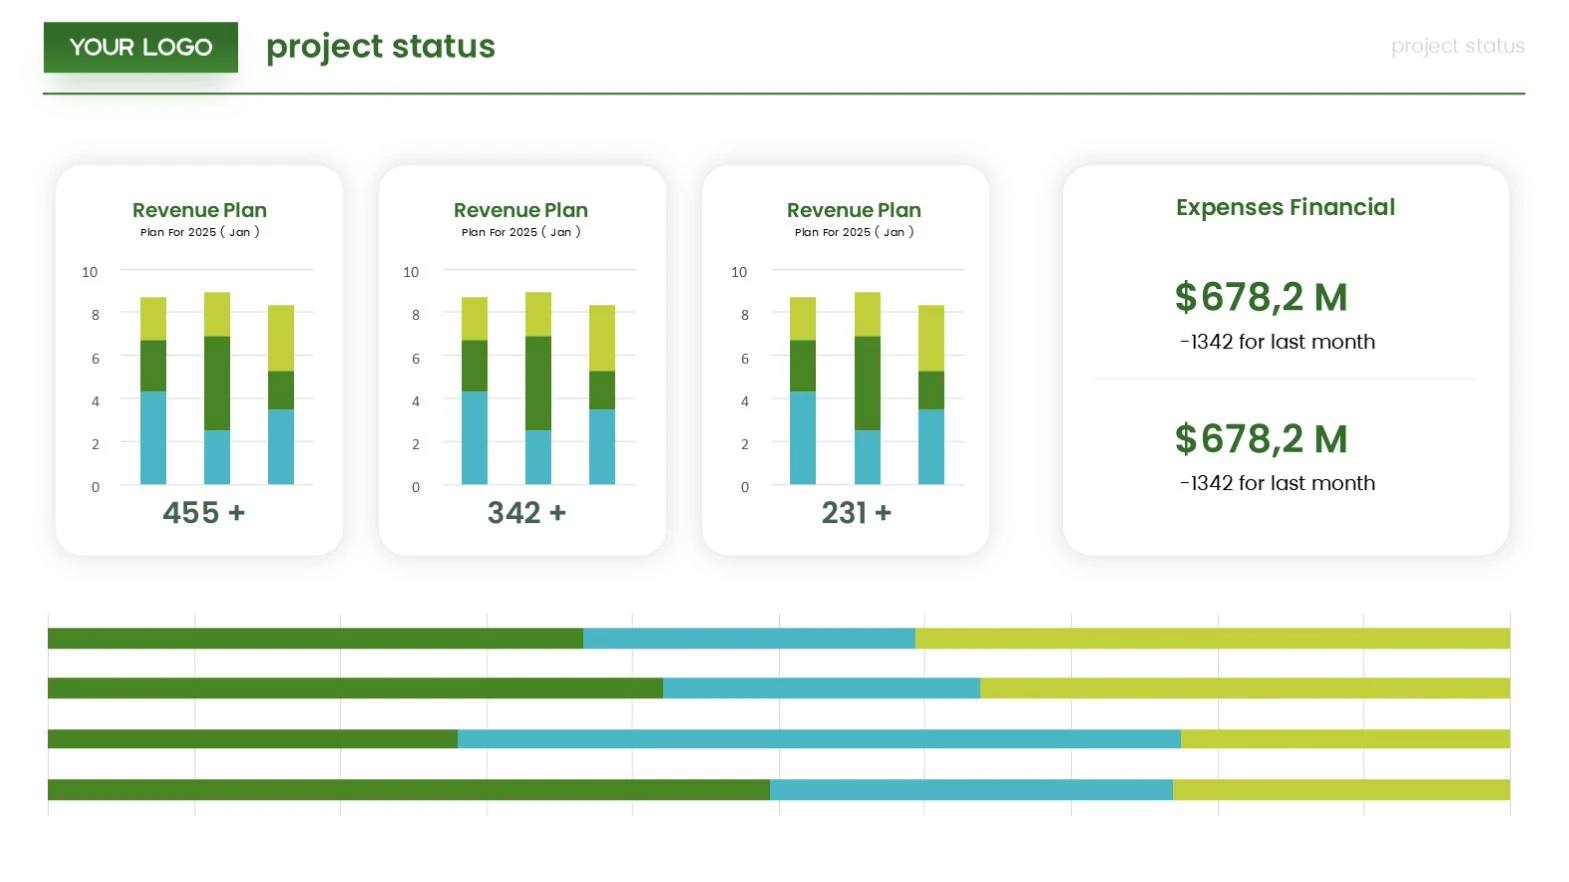Screen dimensions: 1569x882
Task: Select the Expenses Financial heading
Action: pos(1285,207)
